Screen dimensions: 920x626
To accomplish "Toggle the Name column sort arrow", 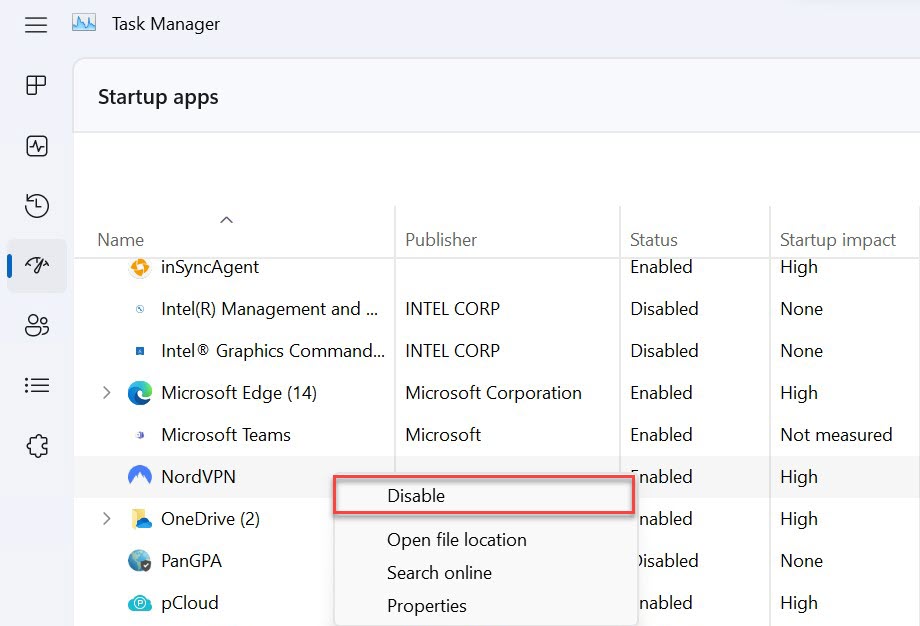I will 226,220.
